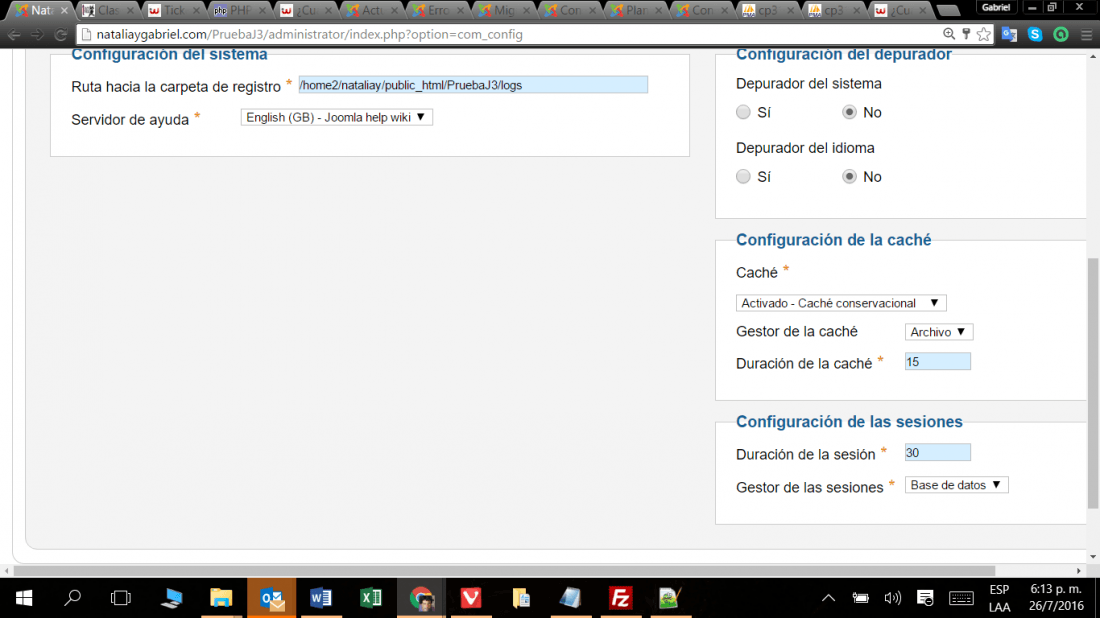Click the taskbar search magnifier

coord(72,598)
